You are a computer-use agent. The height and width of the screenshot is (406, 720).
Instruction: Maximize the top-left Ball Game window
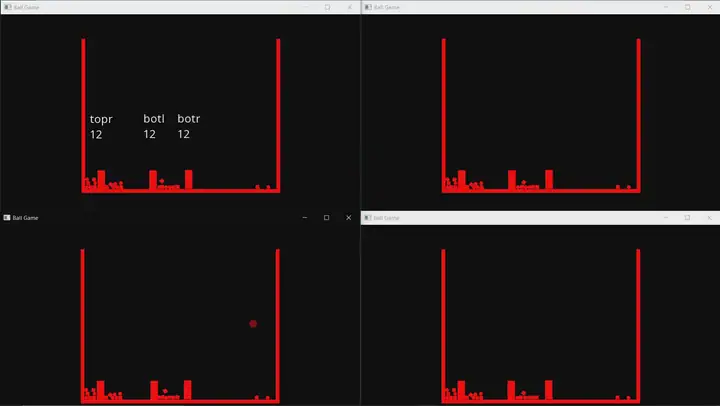coord(327,7)
